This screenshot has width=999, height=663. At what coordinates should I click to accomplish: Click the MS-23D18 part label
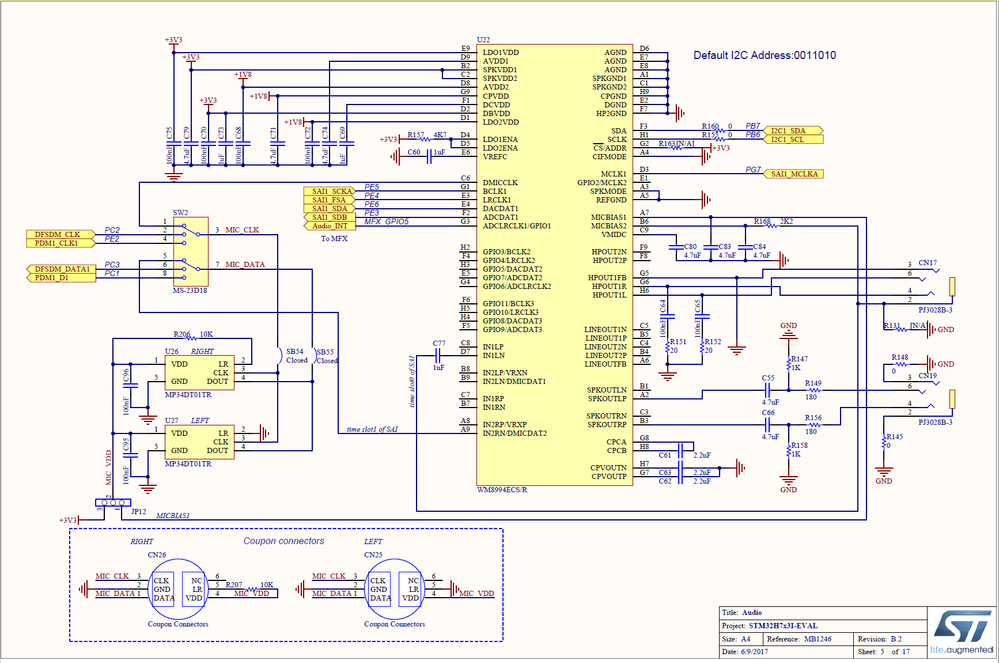click(x=190, y=290)
